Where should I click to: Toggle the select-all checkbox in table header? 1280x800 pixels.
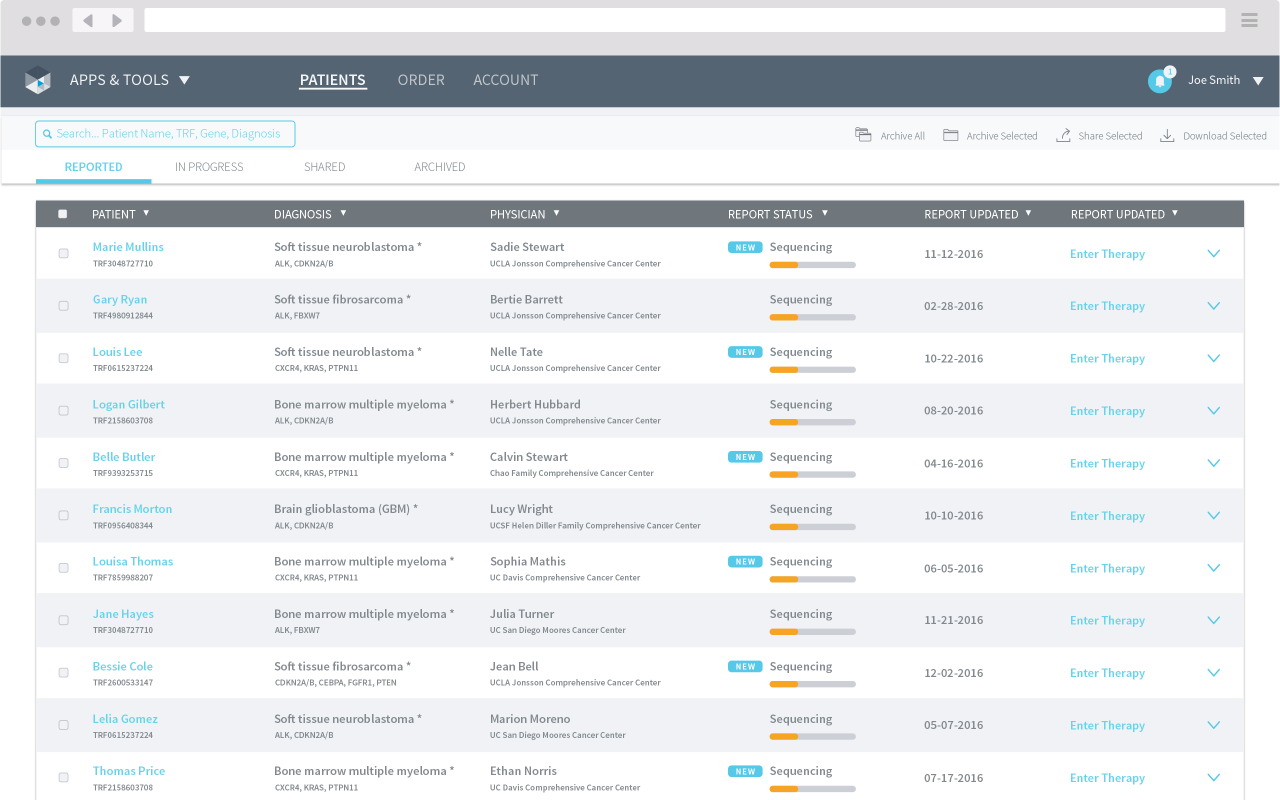[x=63, y=214]
